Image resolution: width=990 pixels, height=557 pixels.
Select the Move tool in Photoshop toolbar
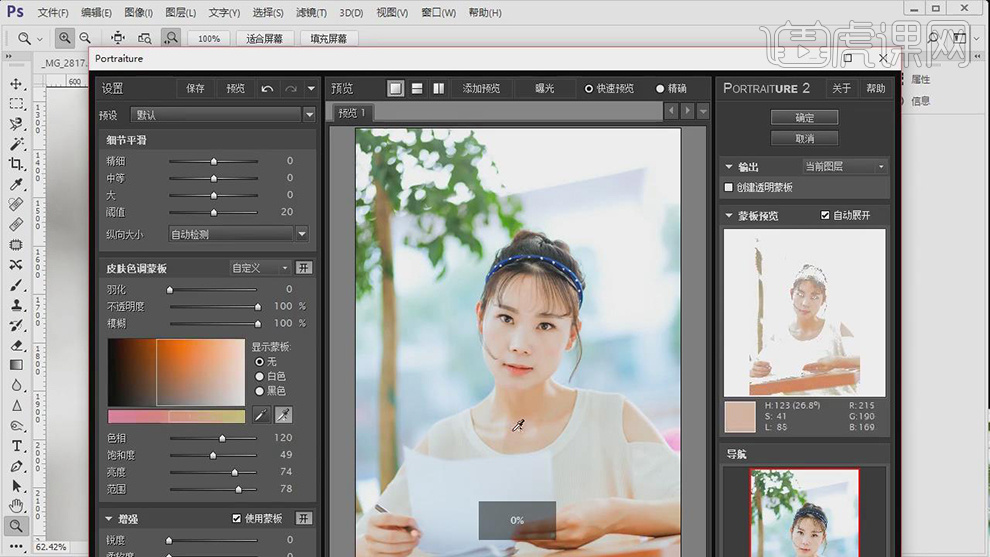pos(16,84)
